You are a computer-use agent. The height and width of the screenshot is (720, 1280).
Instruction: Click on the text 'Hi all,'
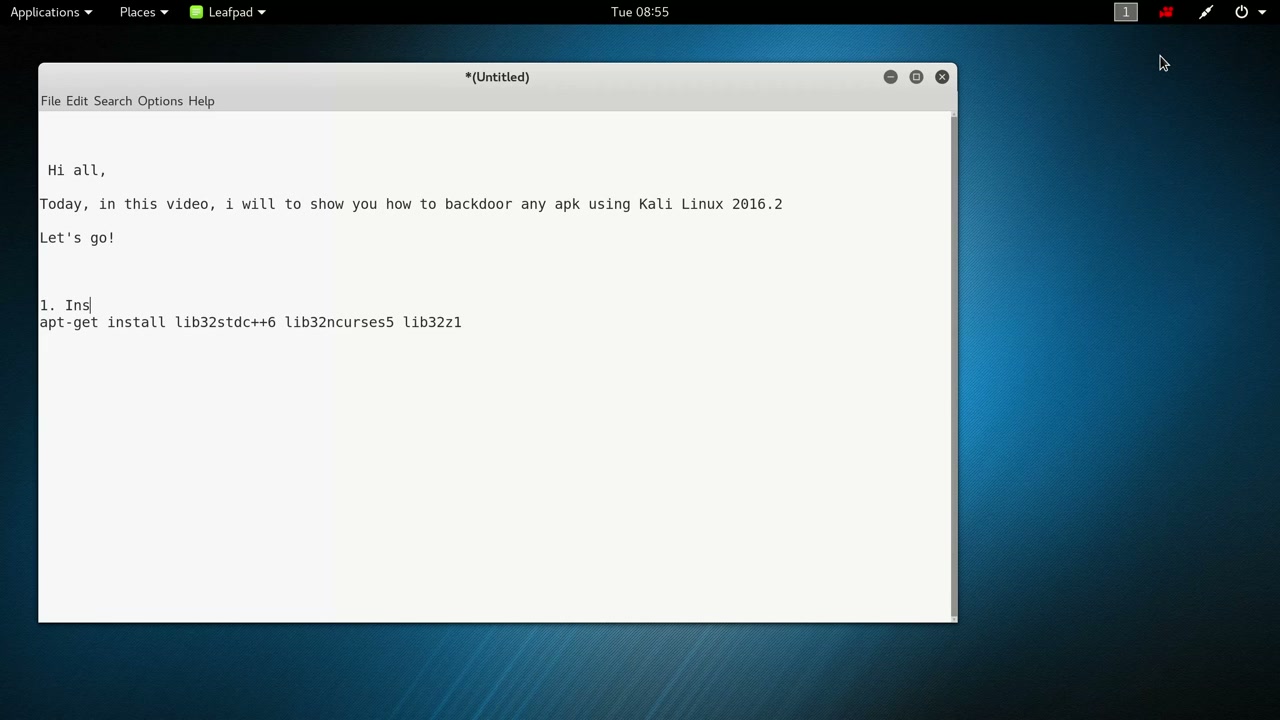pos(77,170)
